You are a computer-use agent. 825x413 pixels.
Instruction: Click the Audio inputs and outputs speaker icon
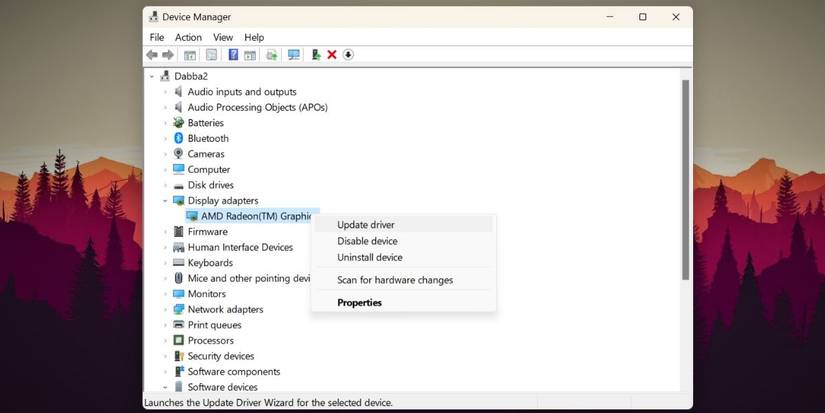[179, 92]
